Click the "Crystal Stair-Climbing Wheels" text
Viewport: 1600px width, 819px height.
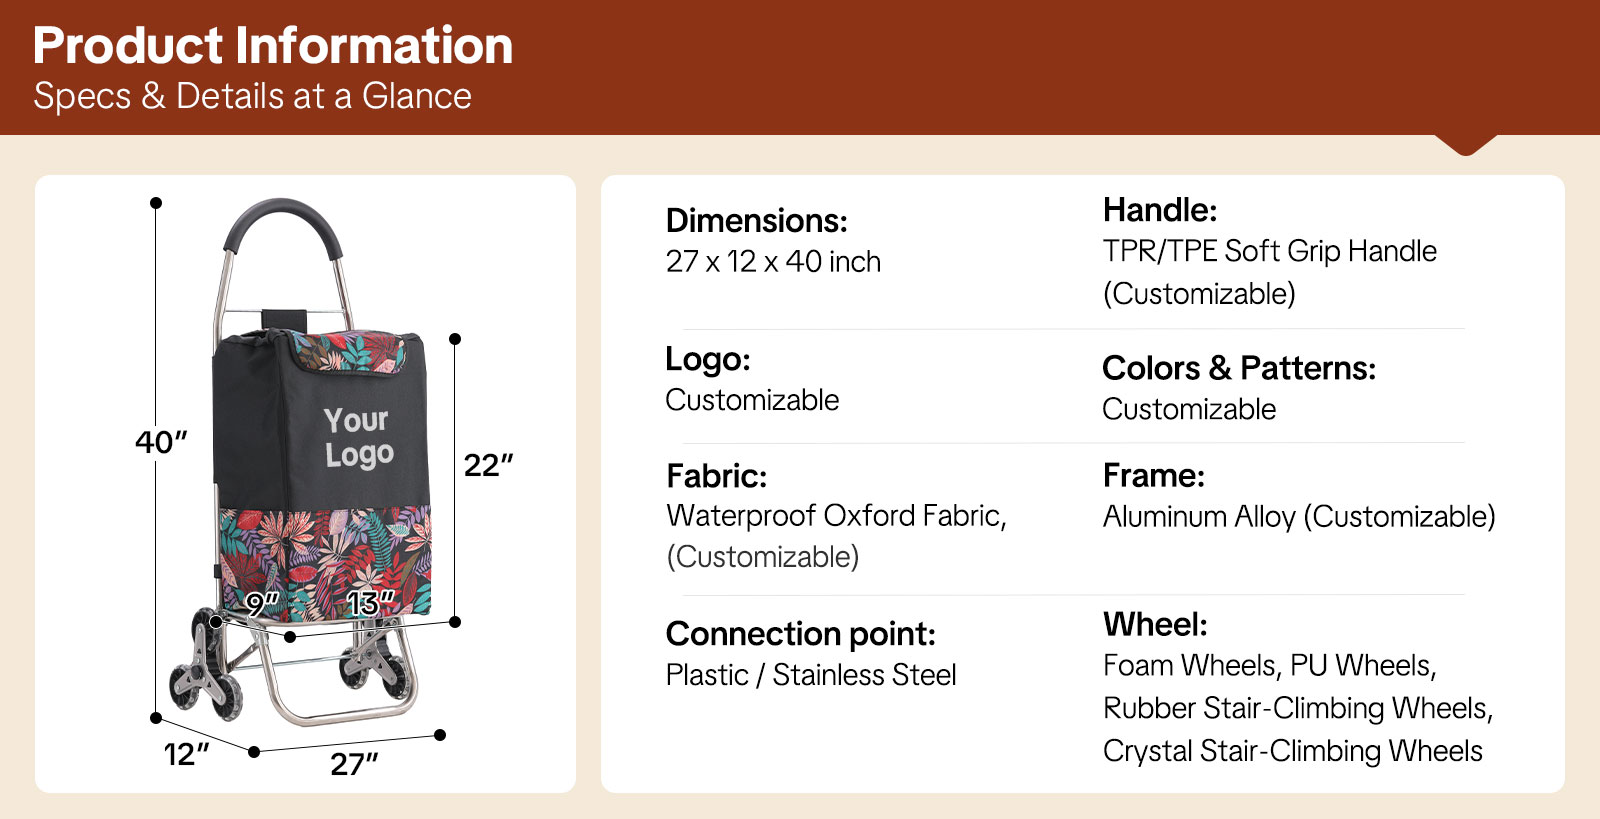1292,751
